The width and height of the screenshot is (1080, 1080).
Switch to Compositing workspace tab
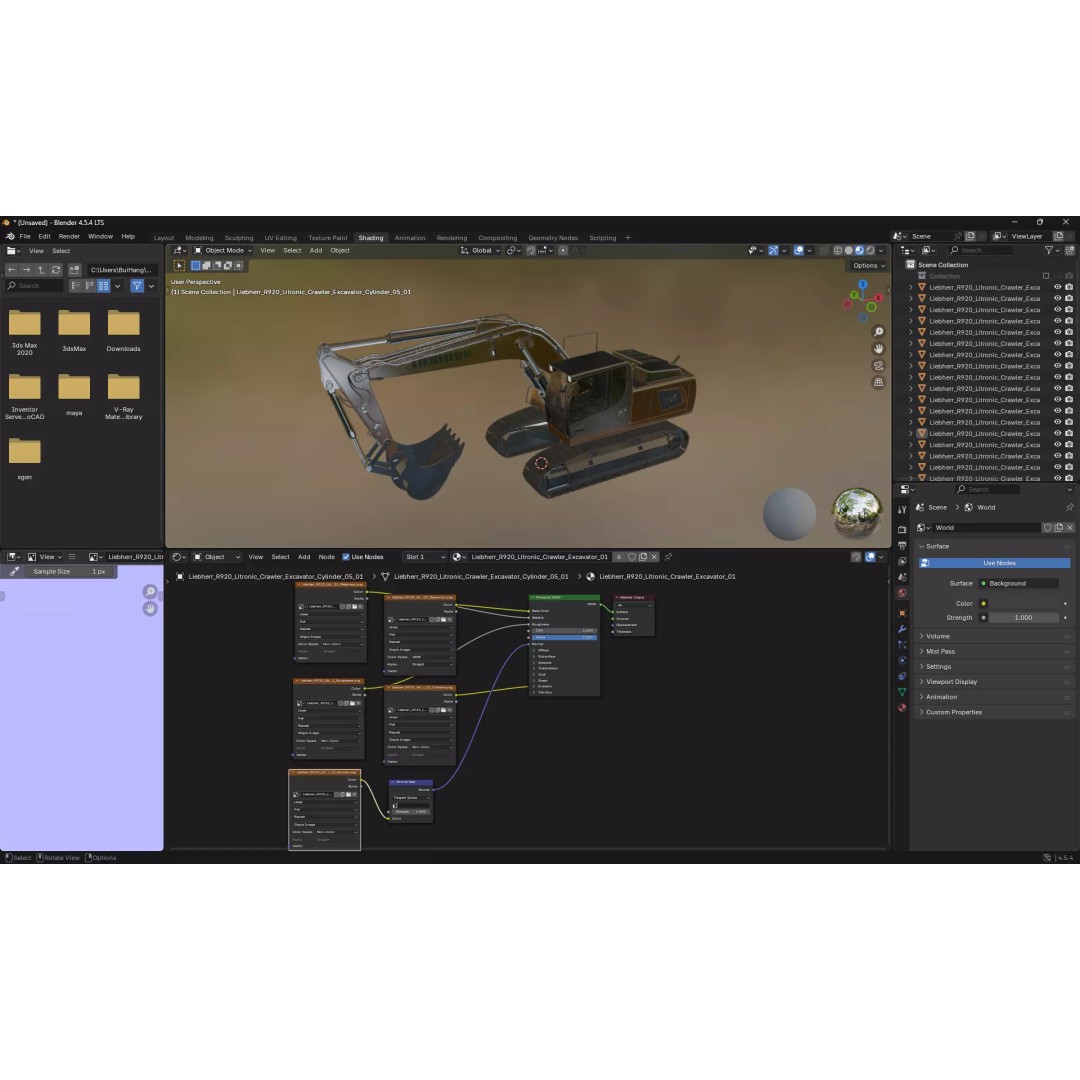tap(497, 238)
